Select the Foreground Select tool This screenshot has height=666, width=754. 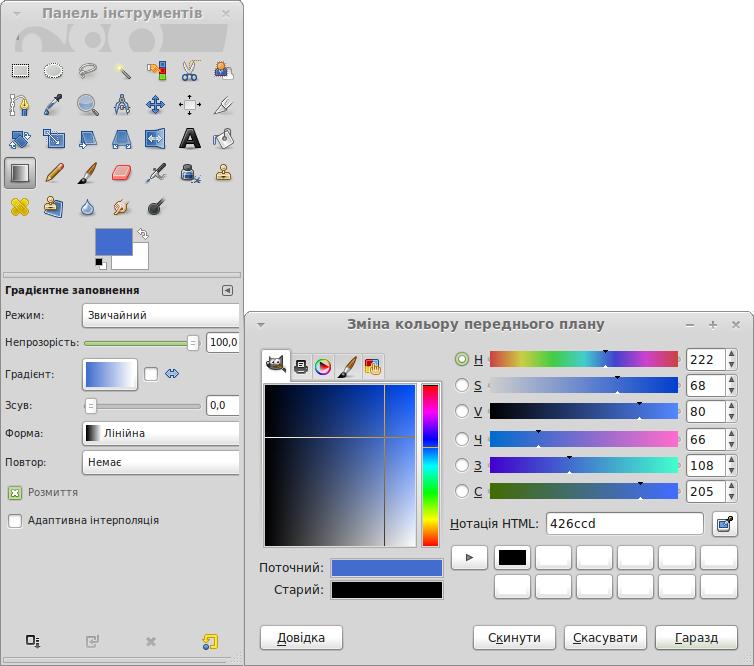pyautogui.click(x=224, y=71)
